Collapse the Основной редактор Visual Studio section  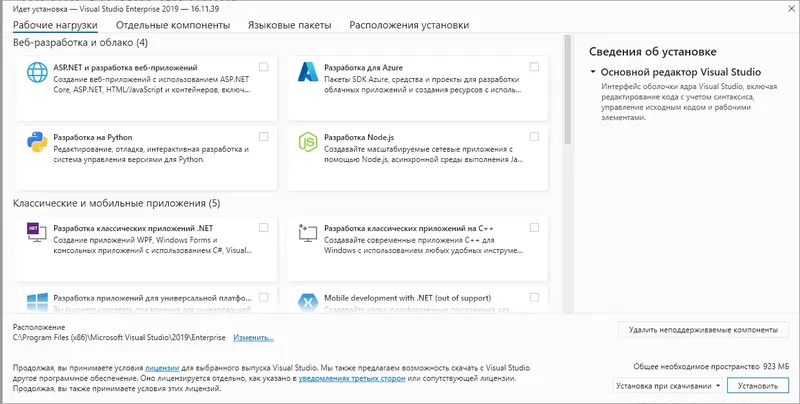[x=593, y=72]
